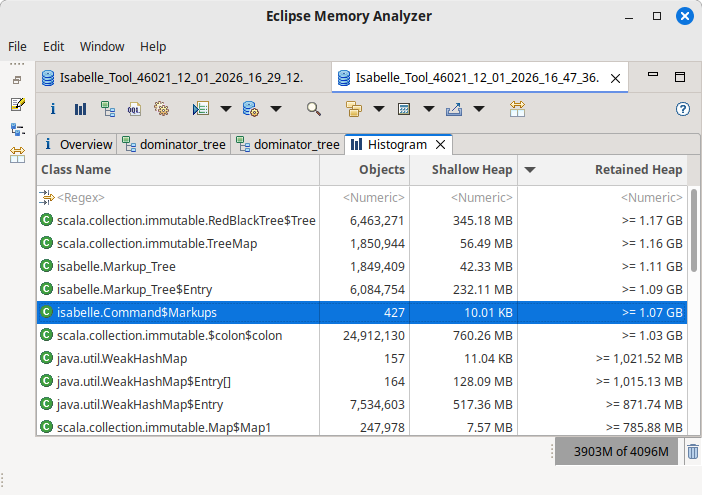Open the Window menu
This screenshot has height=495, width=702.
click(x=102, y=46)
